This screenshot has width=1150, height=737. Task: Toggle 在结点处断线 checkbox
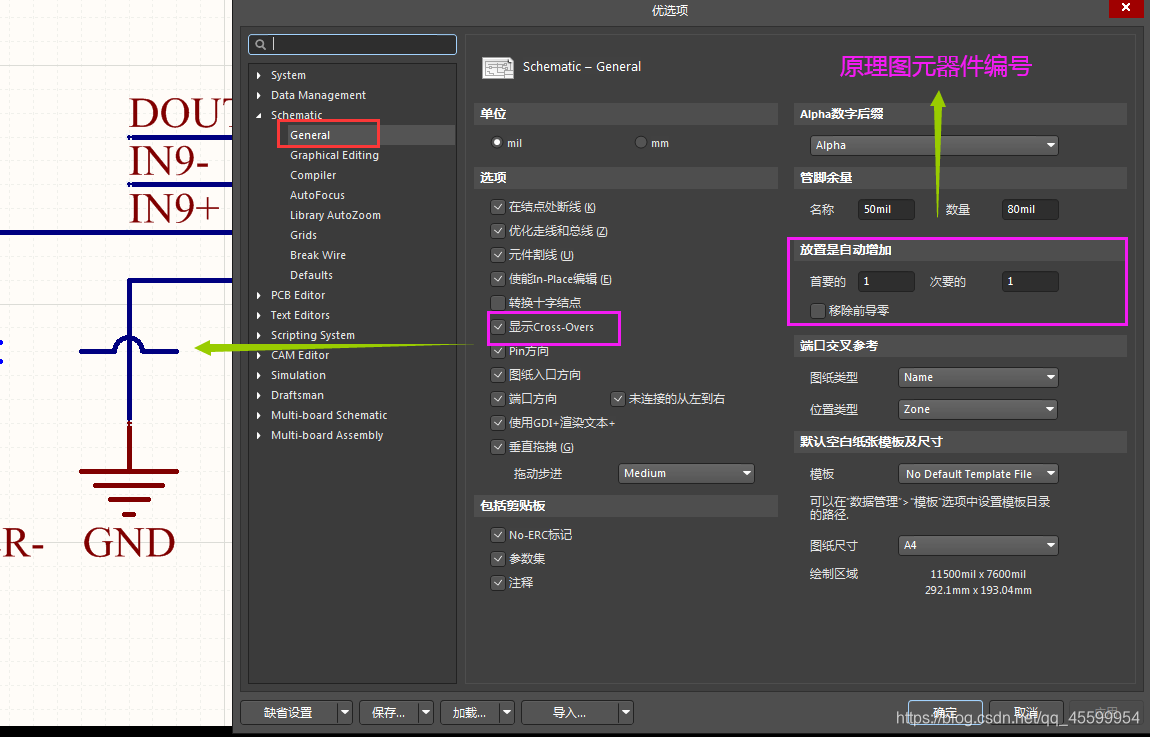498,208
